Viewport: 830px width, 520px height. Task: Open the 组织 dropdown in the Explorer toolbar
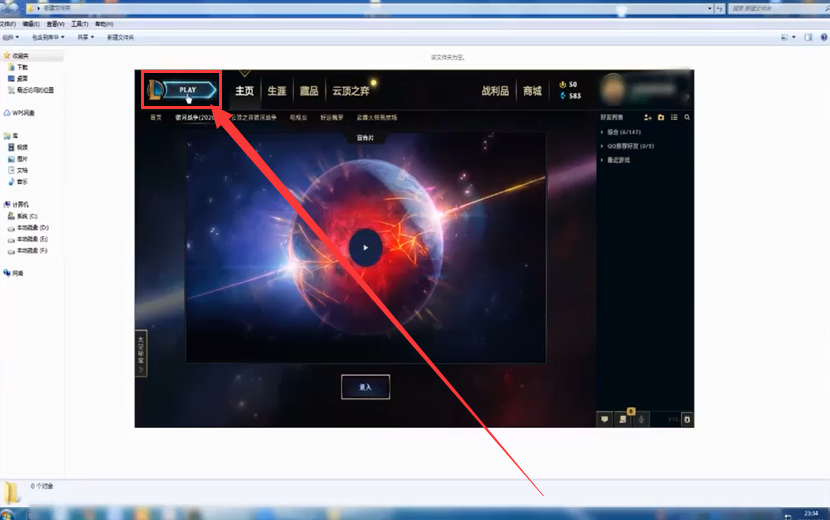click(11, 38)
